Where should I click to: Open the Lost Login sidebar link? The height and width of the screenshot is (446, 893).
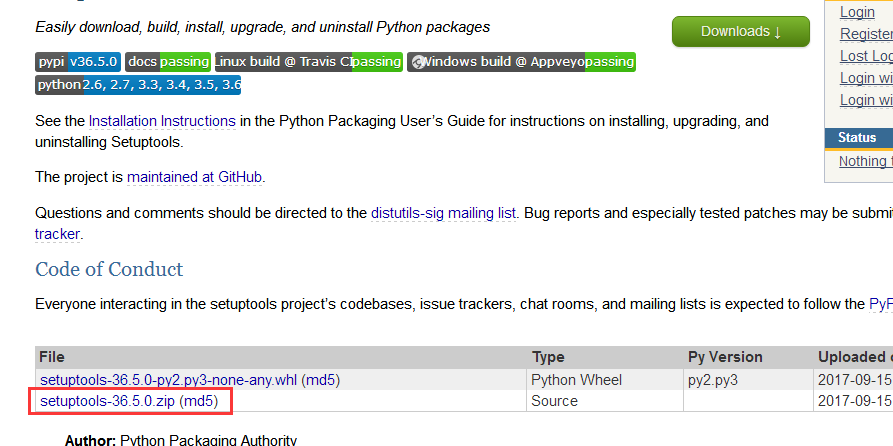[866, 56]
